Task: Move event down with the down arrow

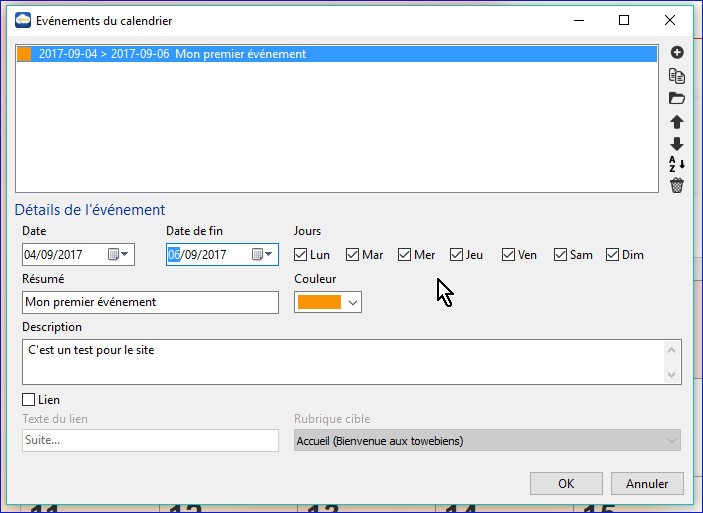Action: [677, 144]
